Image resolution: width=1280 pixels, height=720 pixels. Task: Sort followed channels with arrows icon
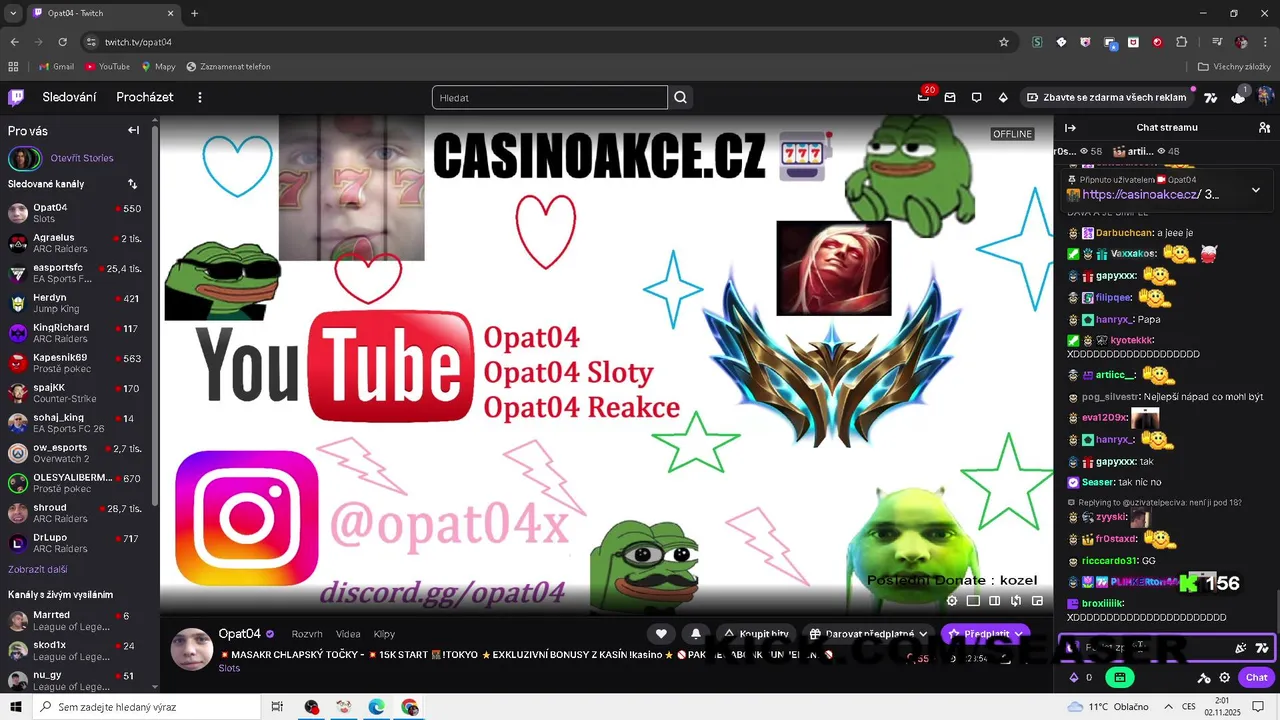click(132, 184)
